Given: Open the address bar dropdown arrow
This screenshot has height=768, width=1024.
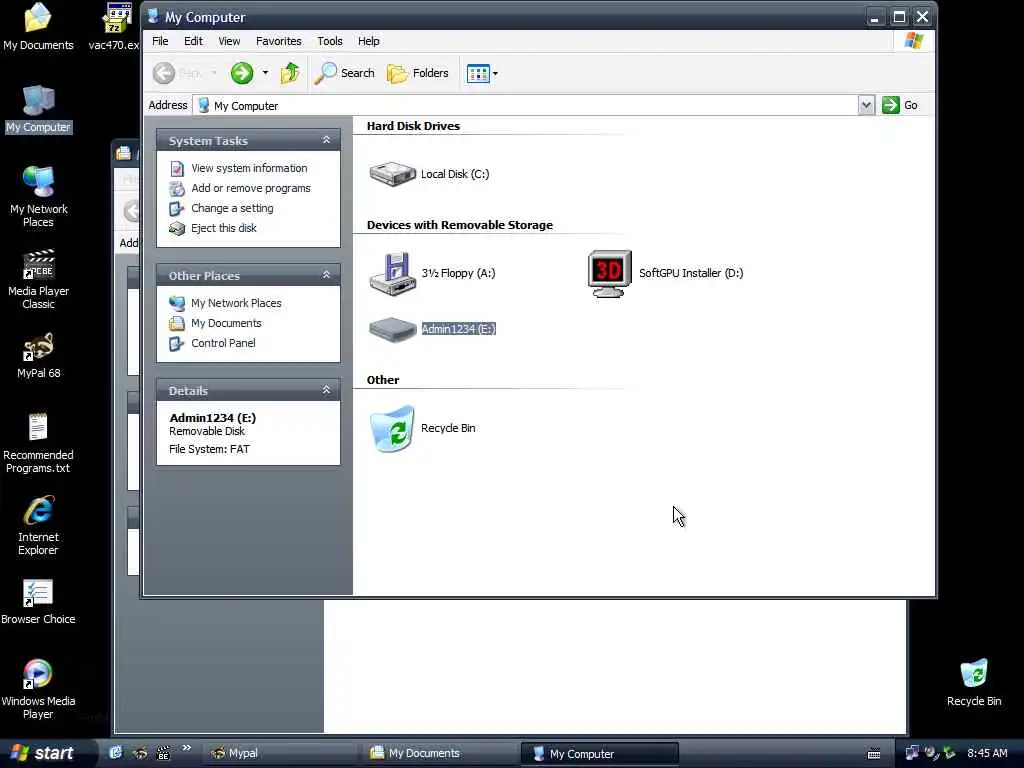Looking at the screenshot, I should click(866, 105).
